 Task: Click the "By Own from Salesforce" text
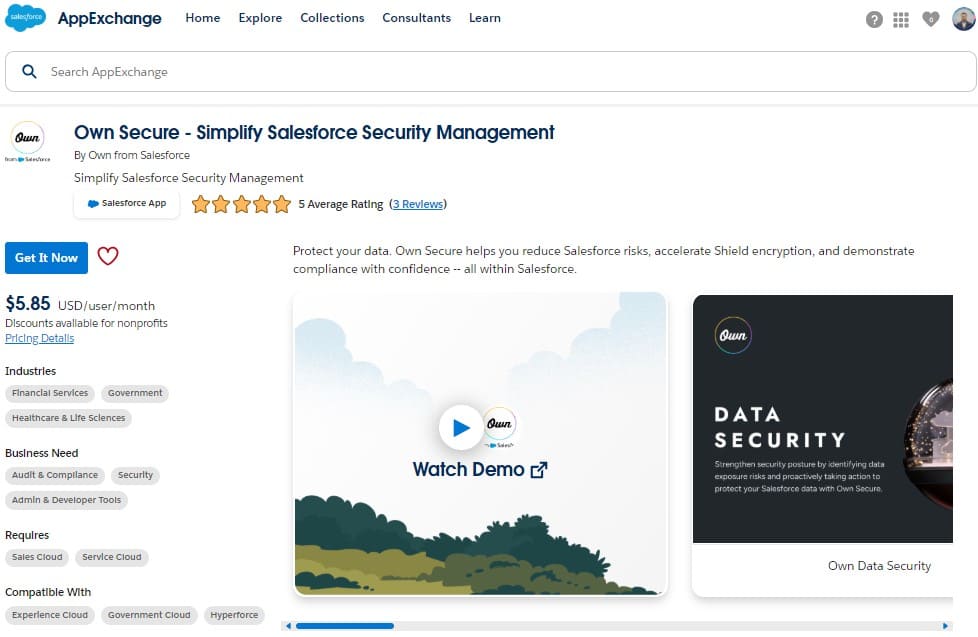tap(132, 155)
